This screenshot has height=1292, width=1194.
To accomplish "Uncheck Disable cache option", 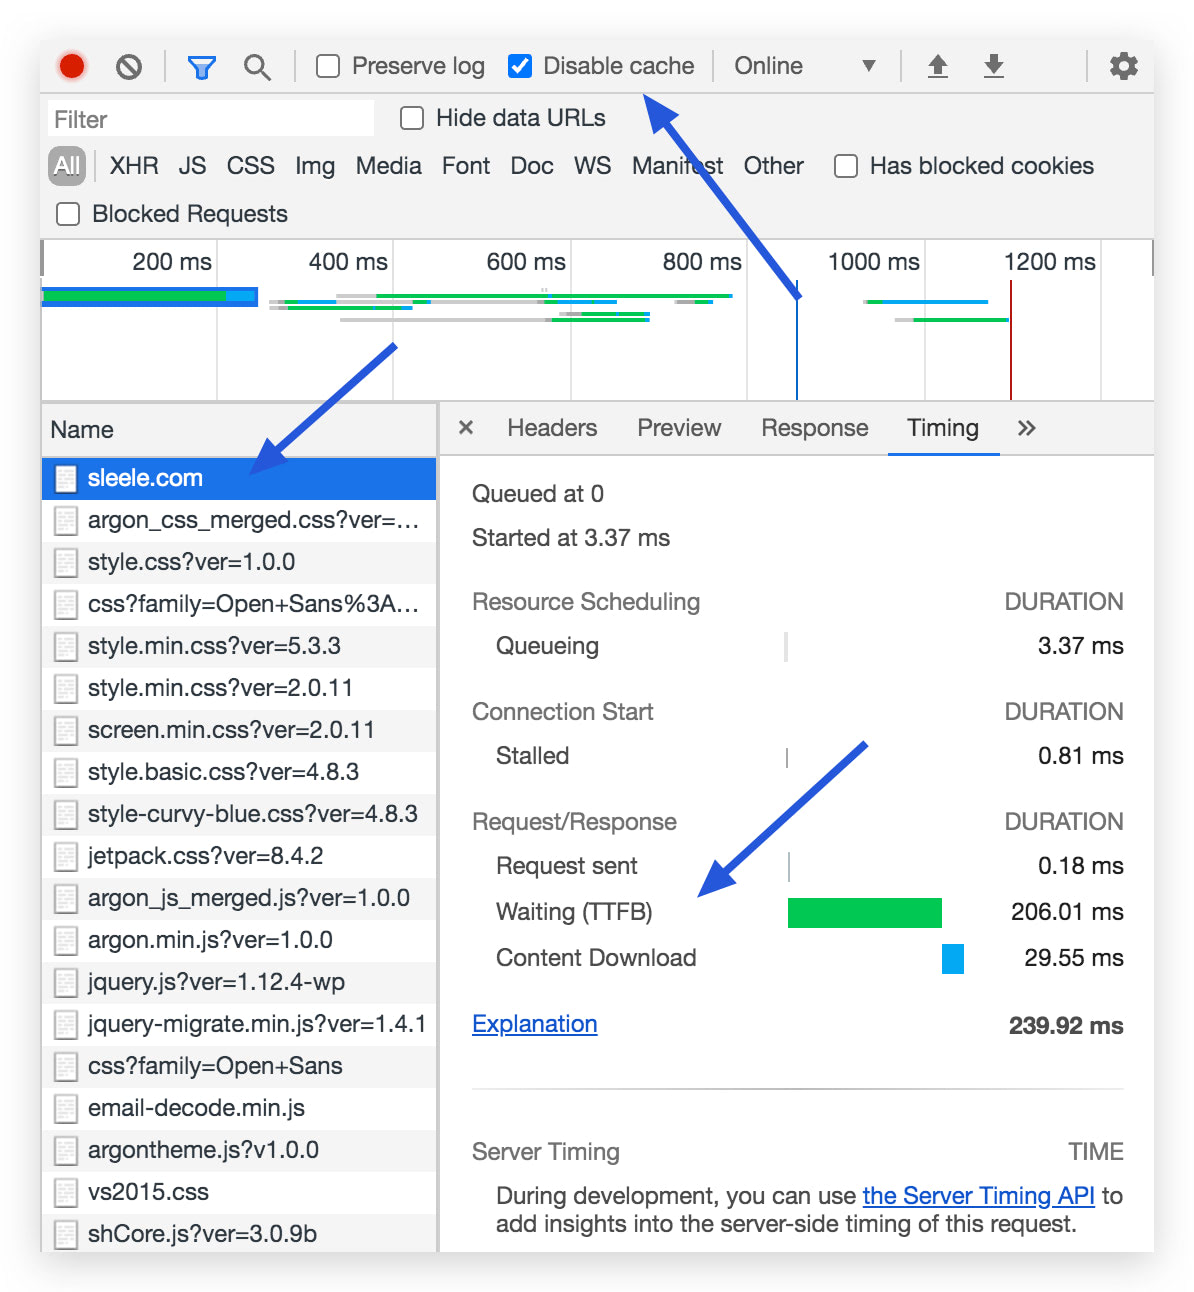I will tap(520, 66).
